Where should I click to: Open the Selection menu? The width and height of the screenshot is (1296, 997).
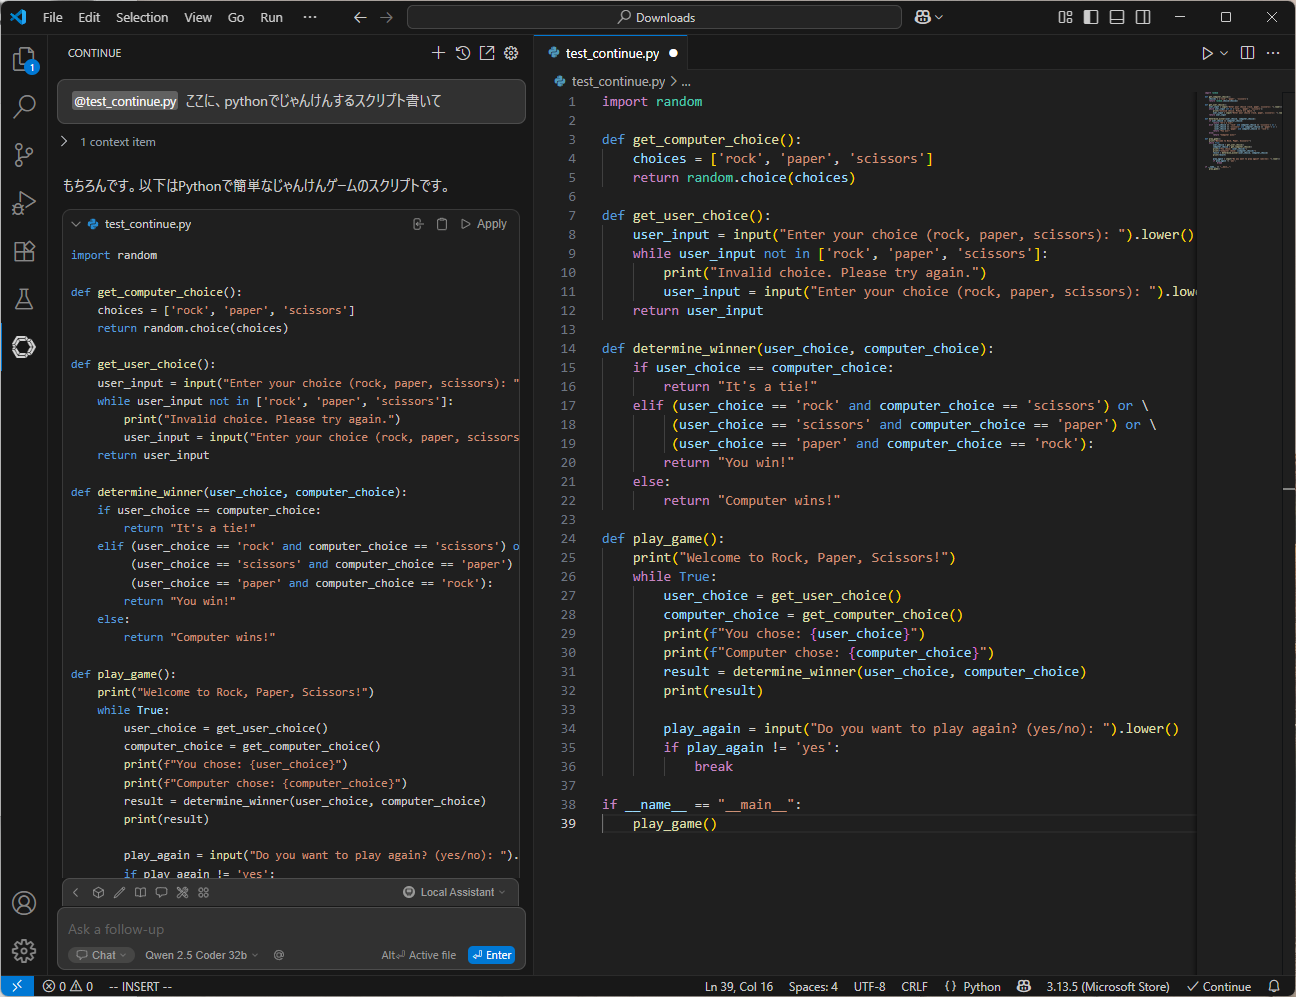tap(141, 17)
